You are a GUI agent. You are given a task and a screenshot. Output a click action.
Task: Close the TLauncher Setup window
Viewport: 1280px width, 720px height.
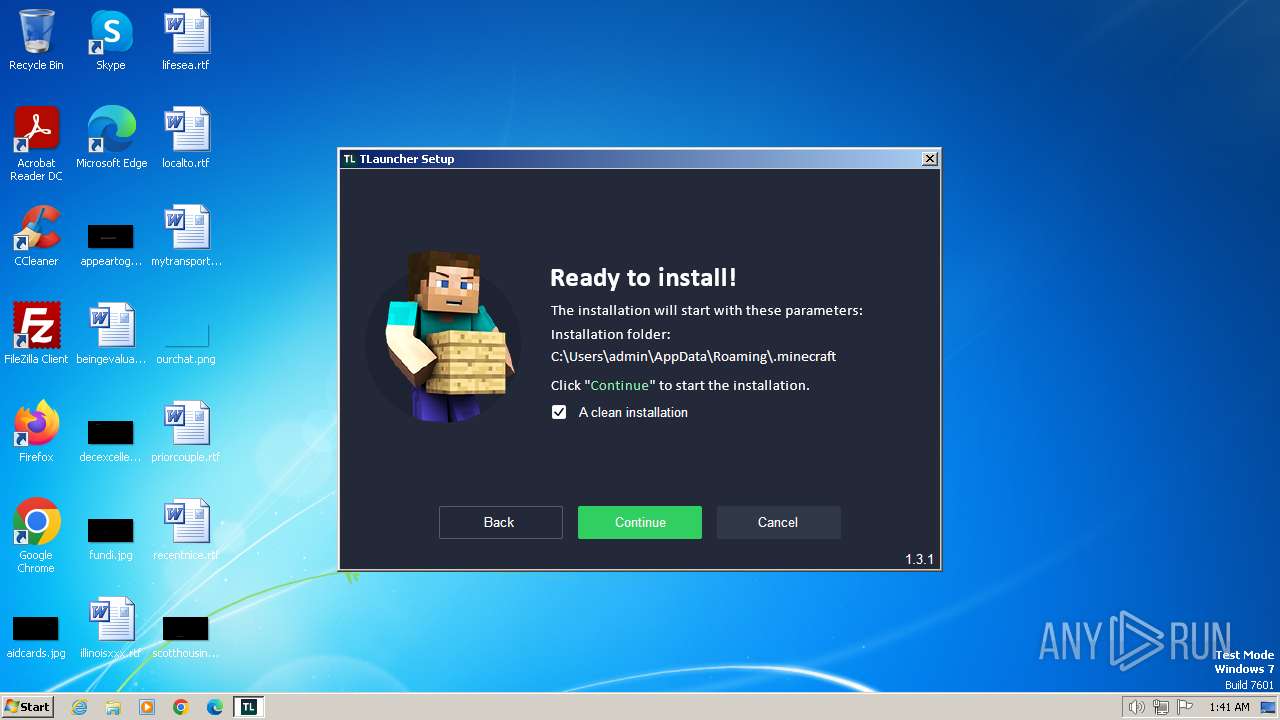[x=929, y=159]
